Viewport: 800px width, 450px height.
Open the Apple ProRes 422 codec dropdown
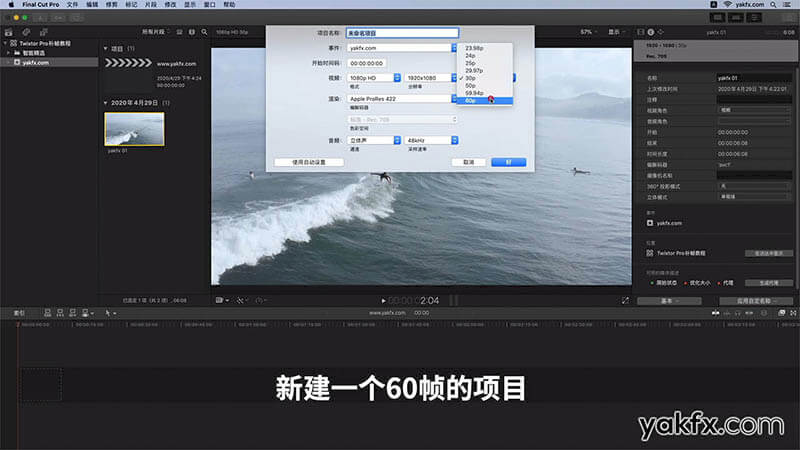(402, 98)
